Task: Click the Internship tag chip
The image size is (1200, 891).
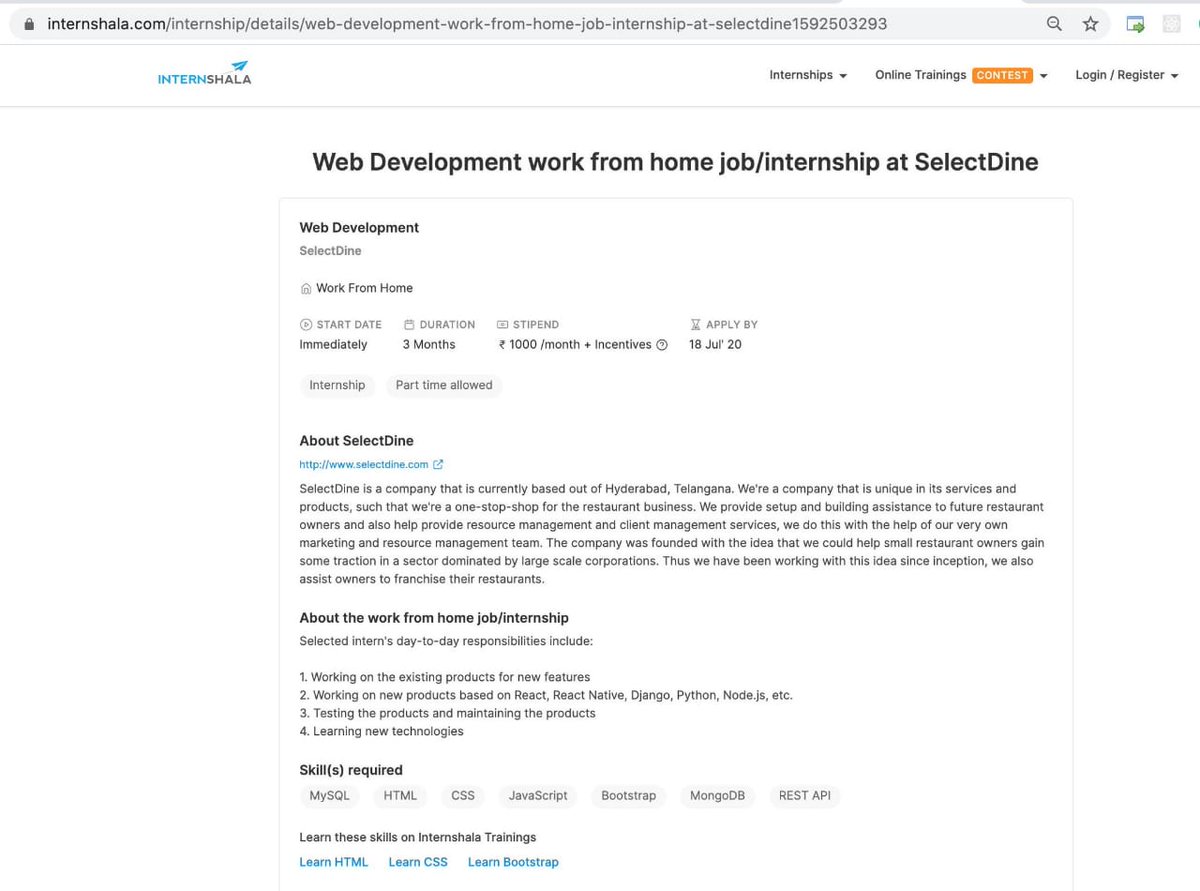Action: pyautogui.click(x=337, y=385)
